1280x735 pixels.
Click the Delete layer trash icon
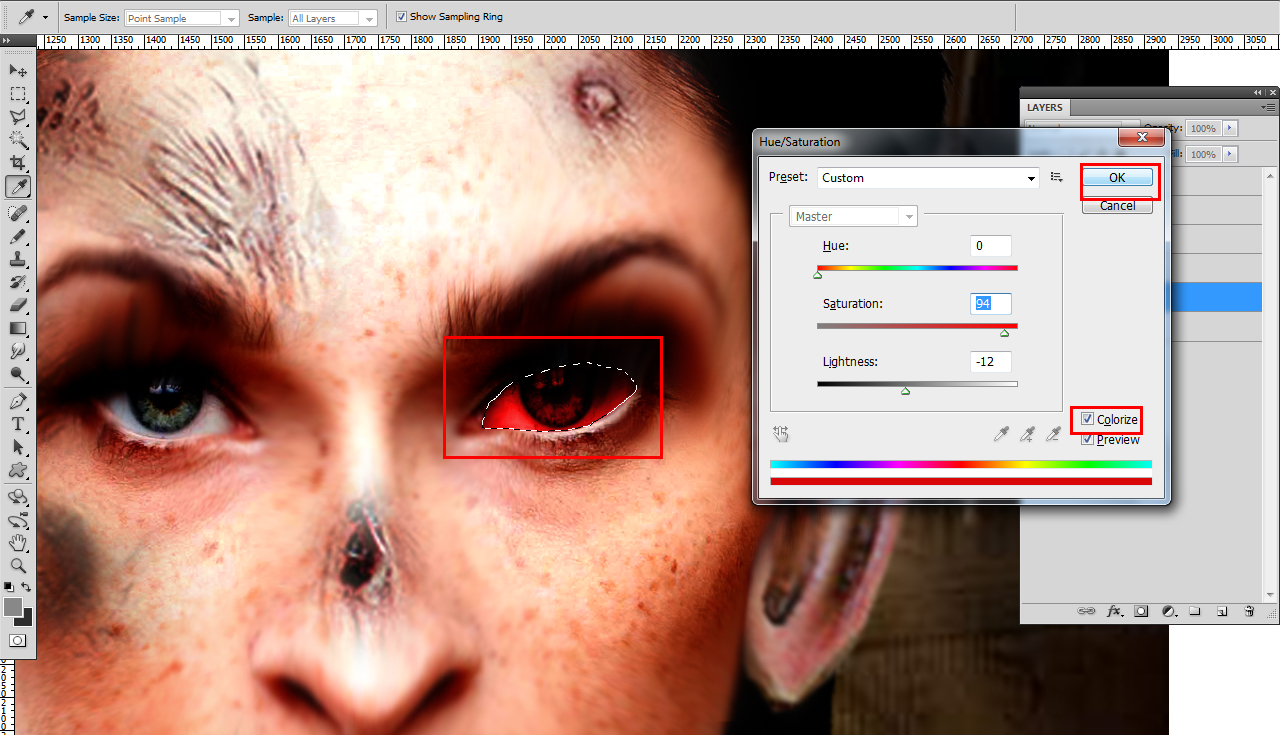click(1249, 611)
